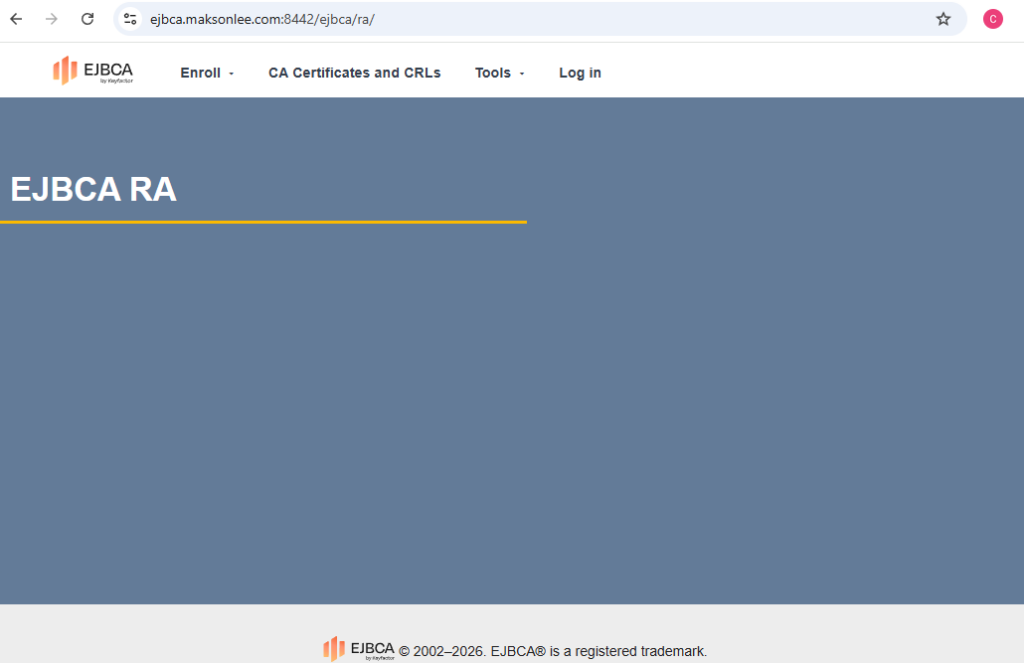Open the site information icon in address bar
The height and width of the screenshot is (663, 1024).
130,19
